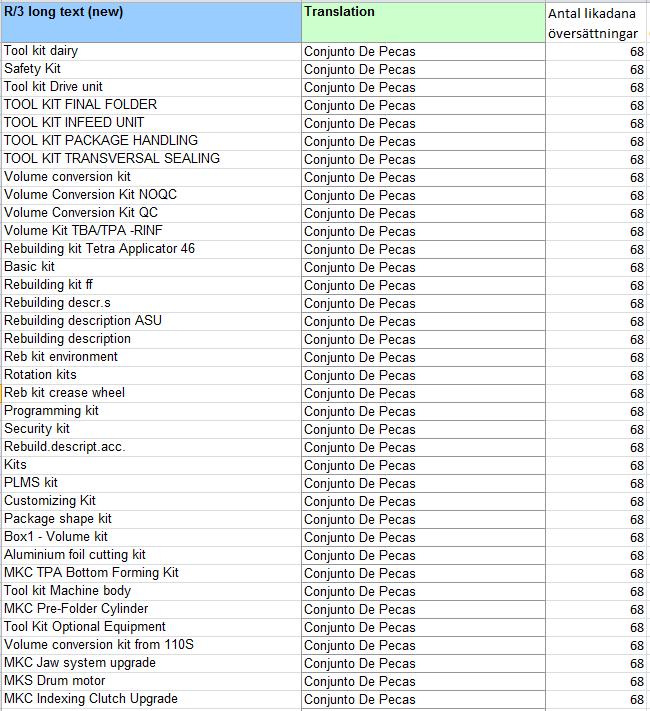650x711 pixels.
Task: Click the 'Kits' cell
Action: pyautogui.click(x=151, y=465)
